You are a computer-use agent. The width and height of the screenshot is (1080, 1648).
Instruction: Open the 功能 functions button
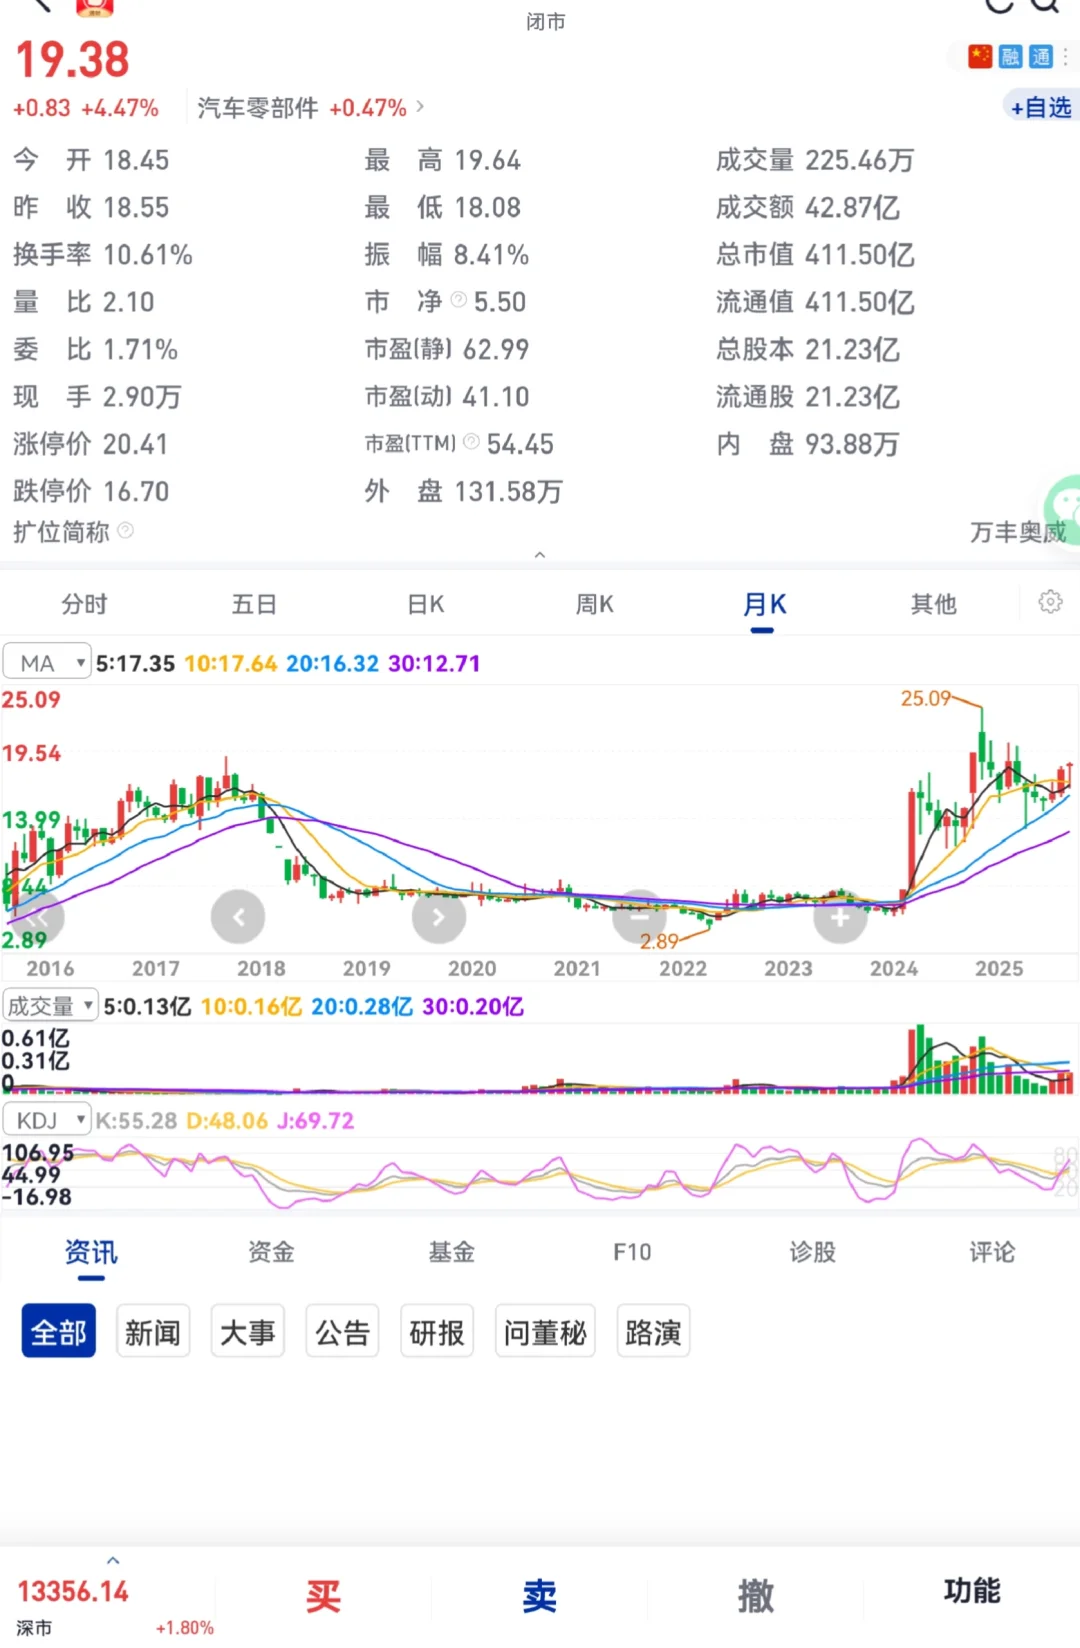972,1591
